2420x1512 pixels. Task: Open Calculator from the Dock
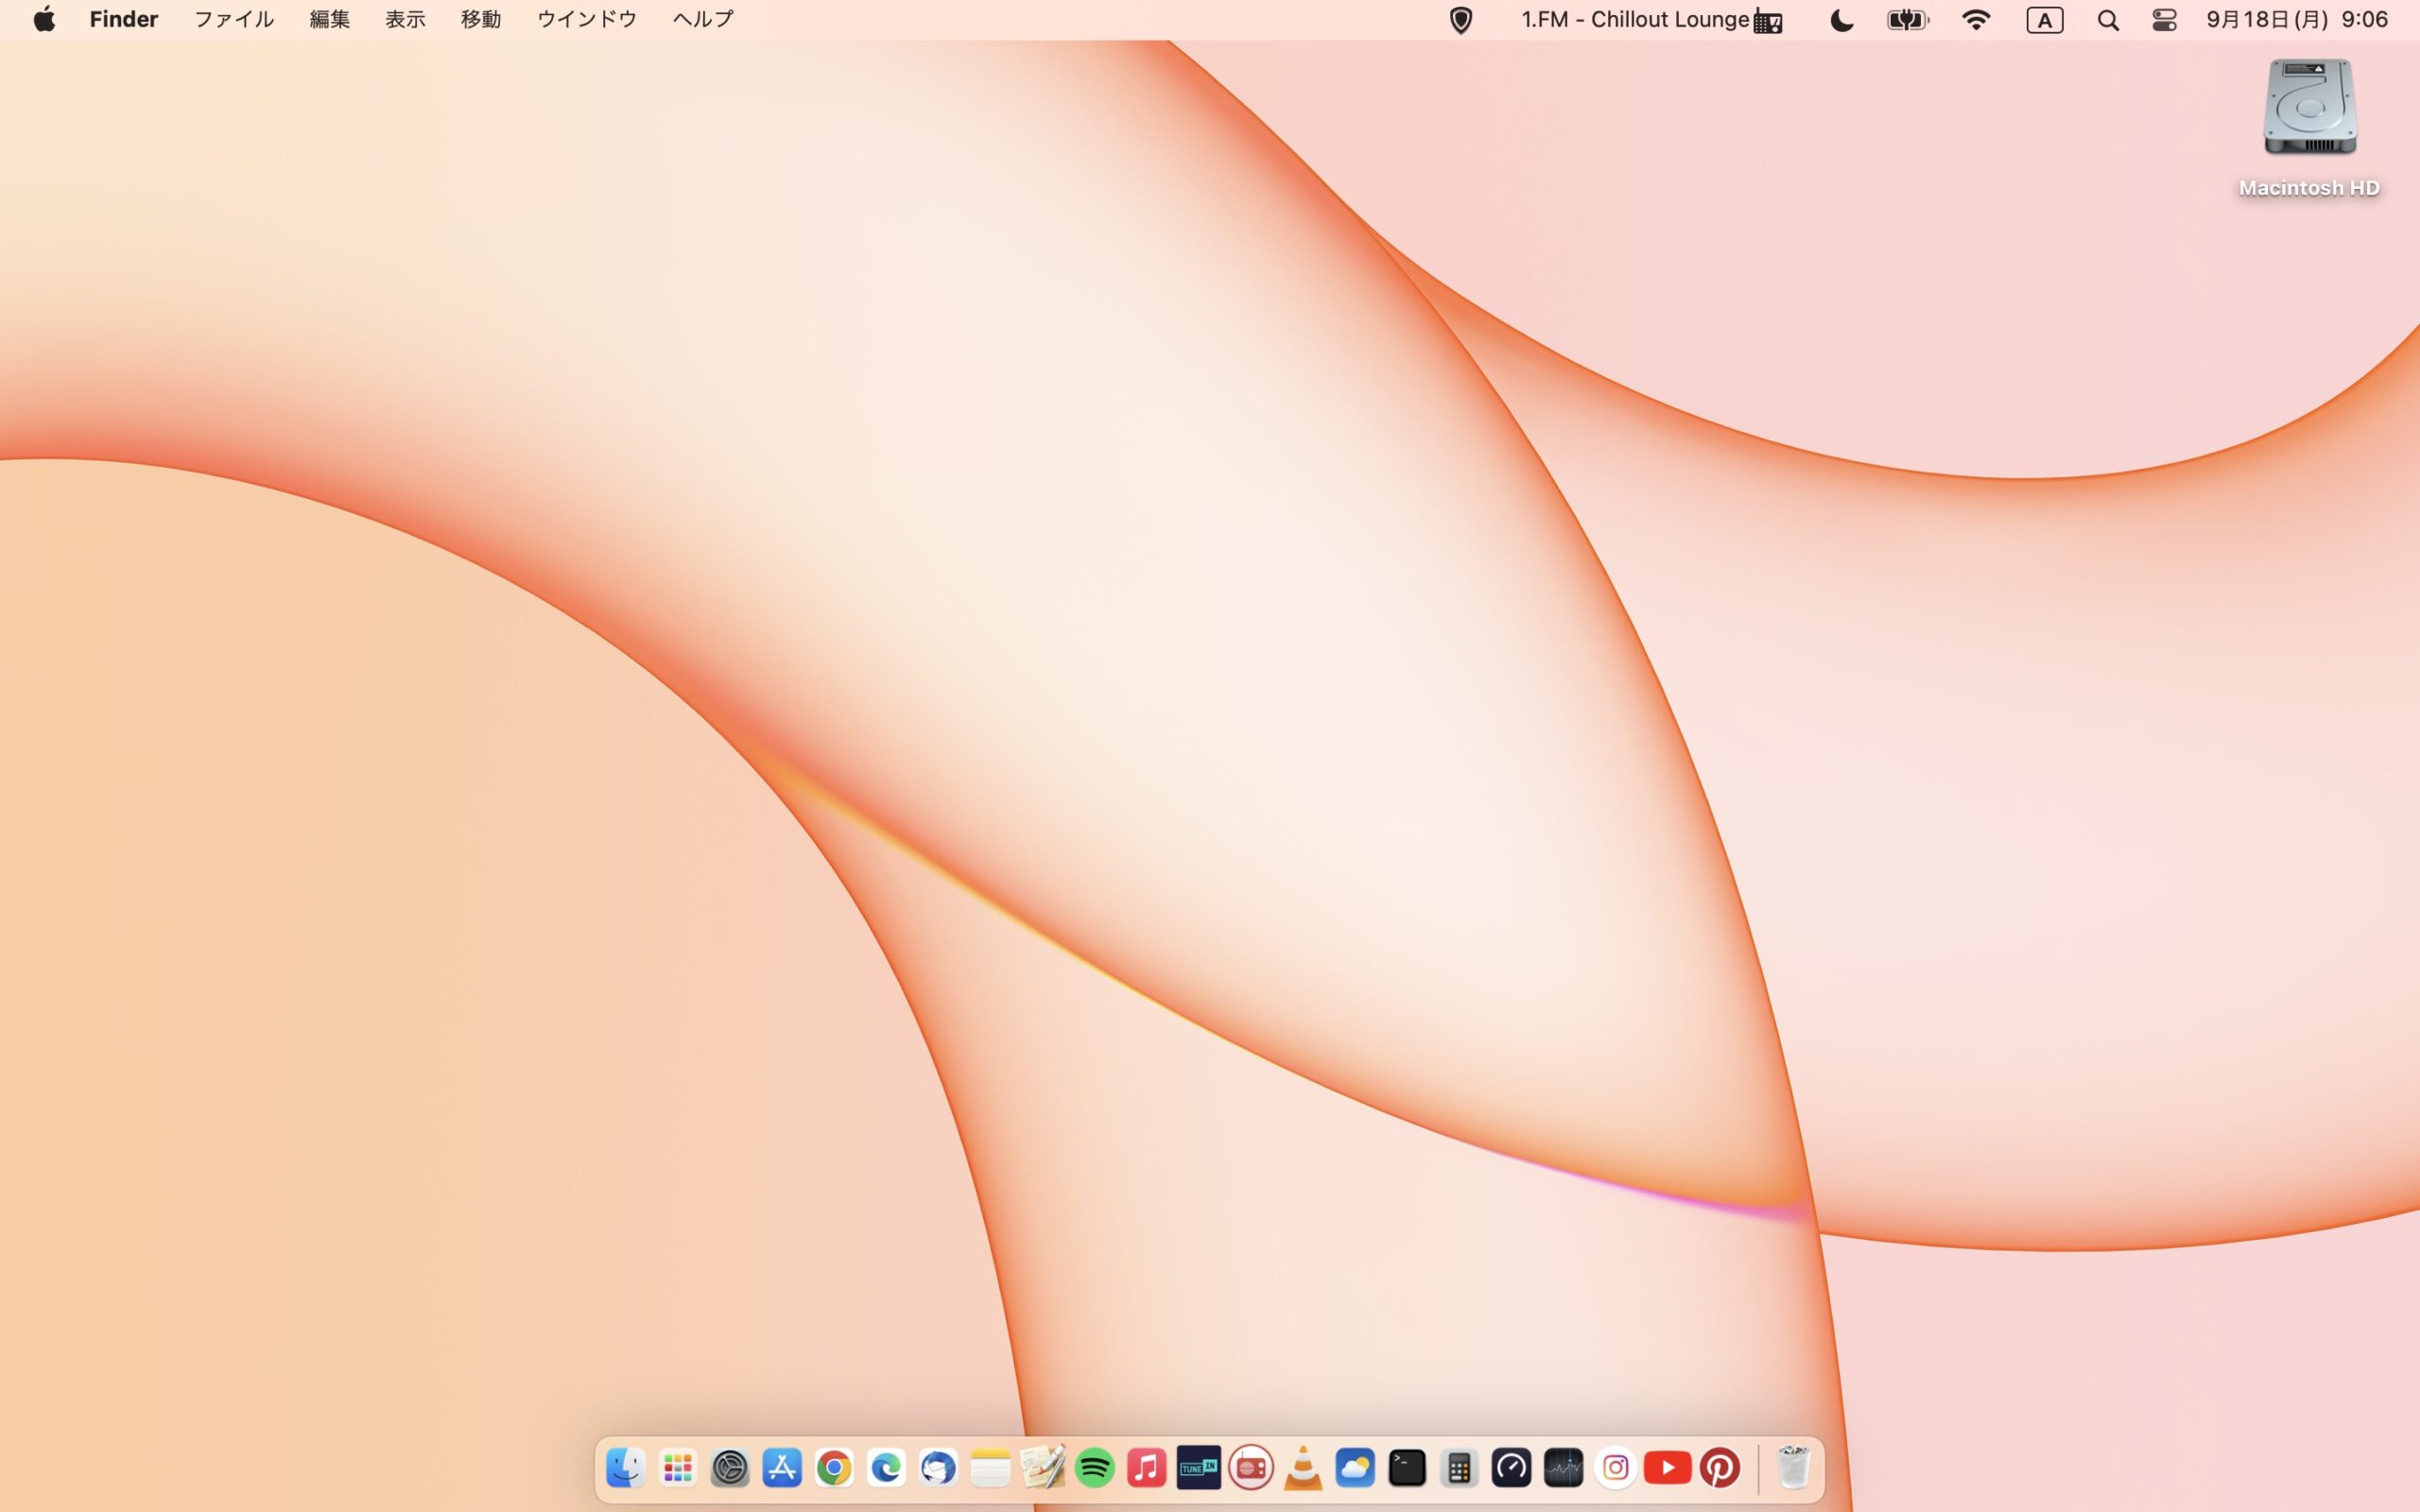[x=1459, y=1467]
